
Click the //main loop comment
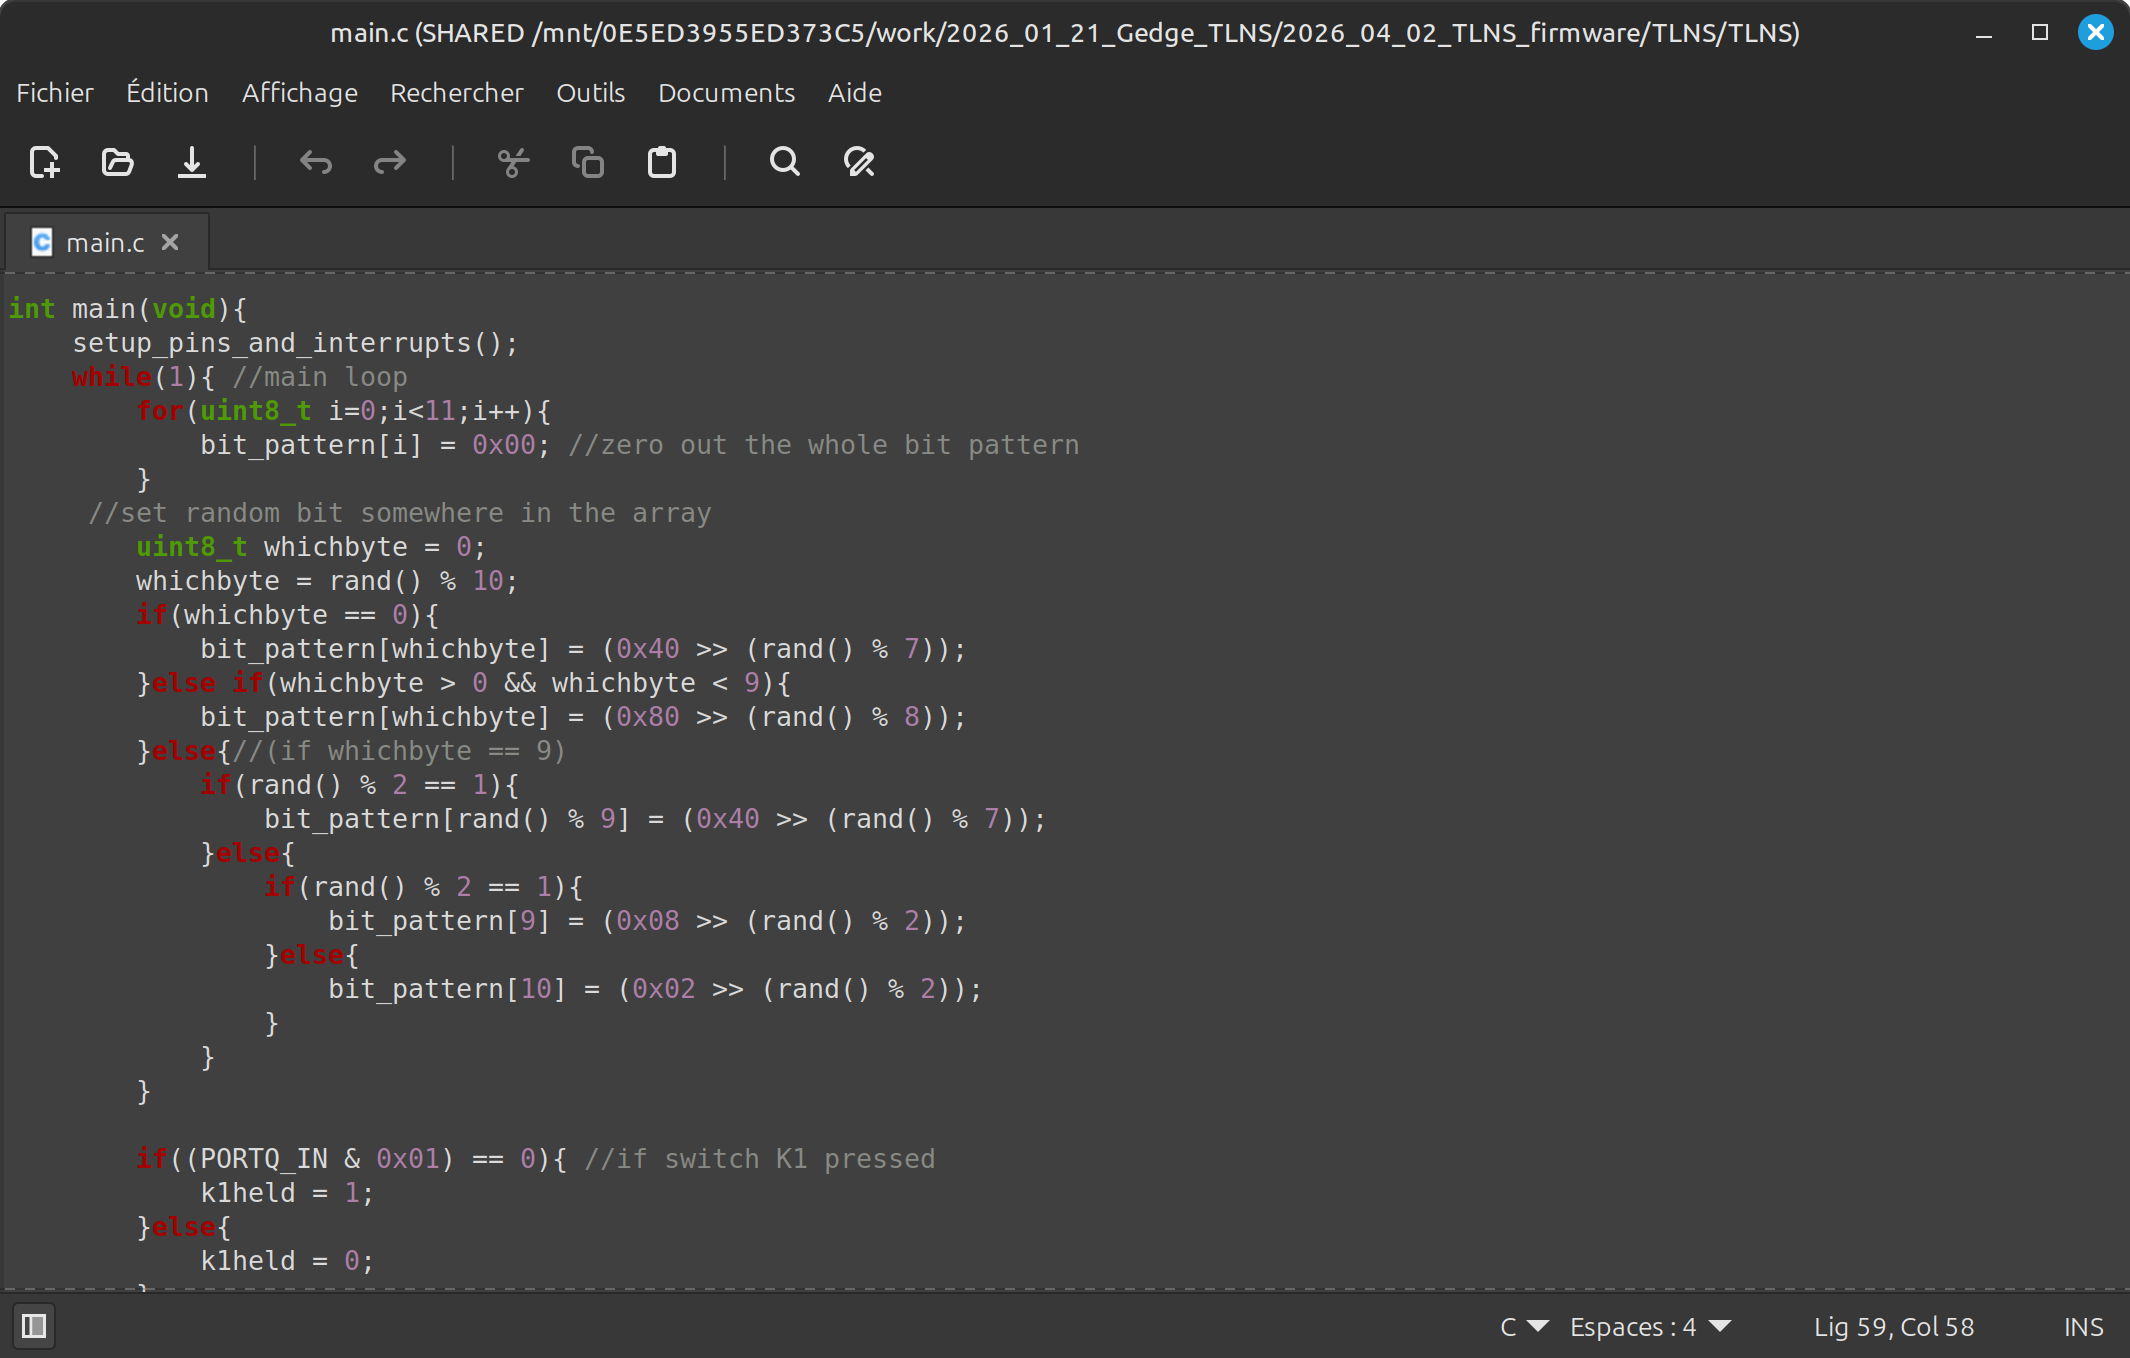[320, 377]
